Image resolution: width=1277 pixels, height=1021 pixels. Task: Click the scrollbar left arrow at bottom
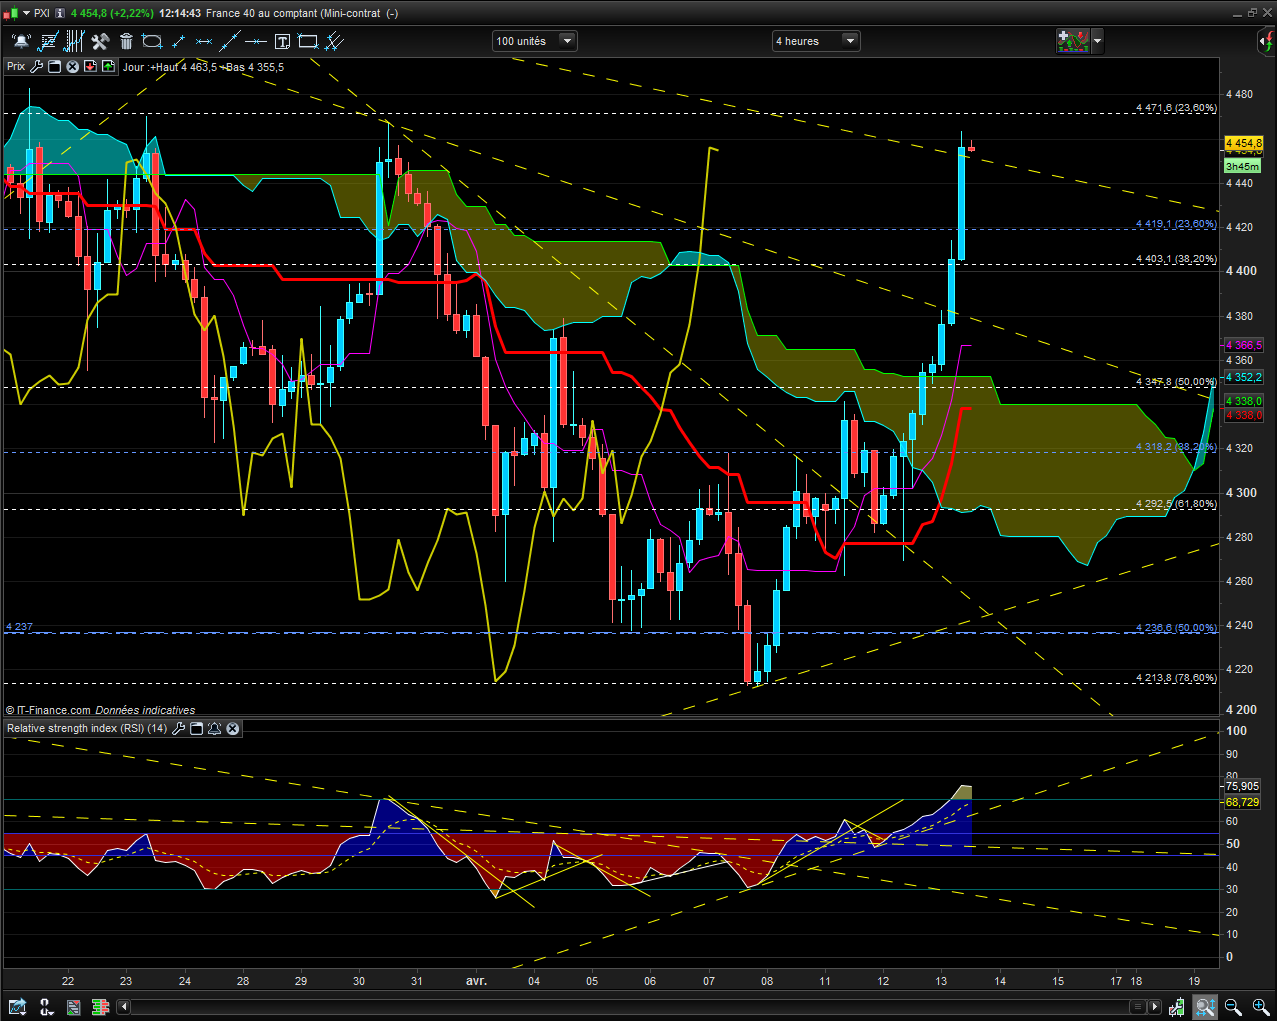click(124, 1007)
